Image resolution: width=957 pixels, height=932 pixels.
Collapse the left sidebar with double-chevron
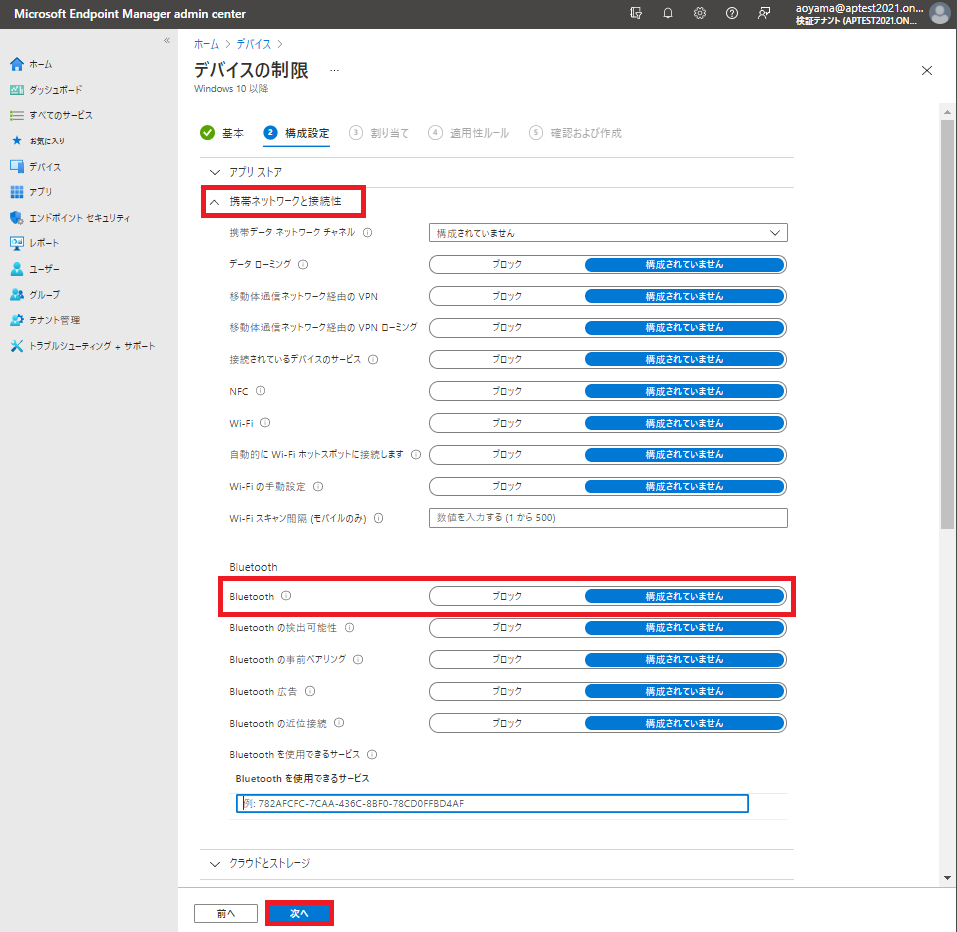point(167,40)
